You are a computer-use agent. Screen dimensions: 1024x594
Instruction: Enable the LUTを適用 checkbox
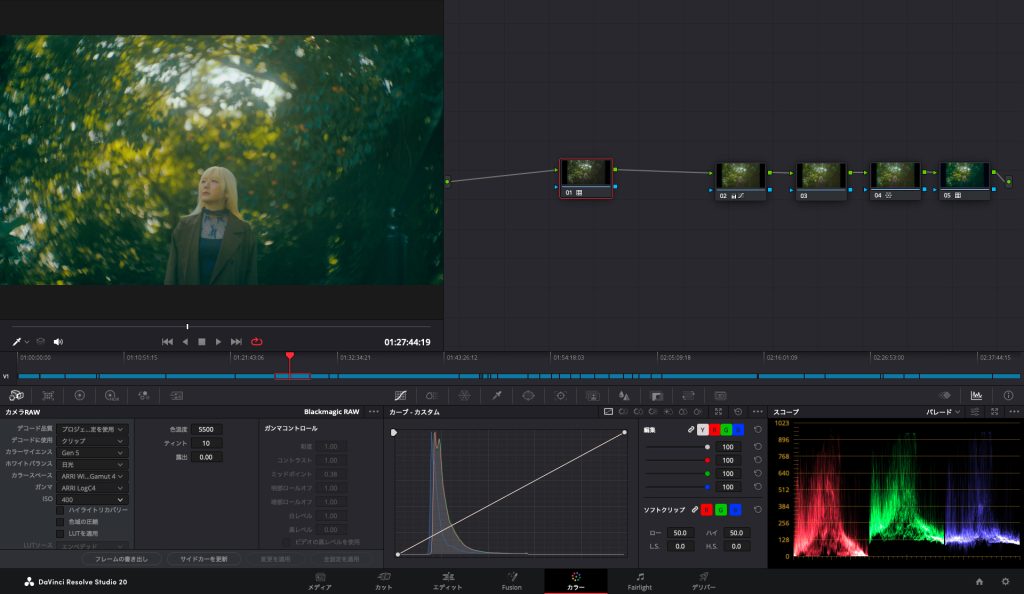(60, 534)
